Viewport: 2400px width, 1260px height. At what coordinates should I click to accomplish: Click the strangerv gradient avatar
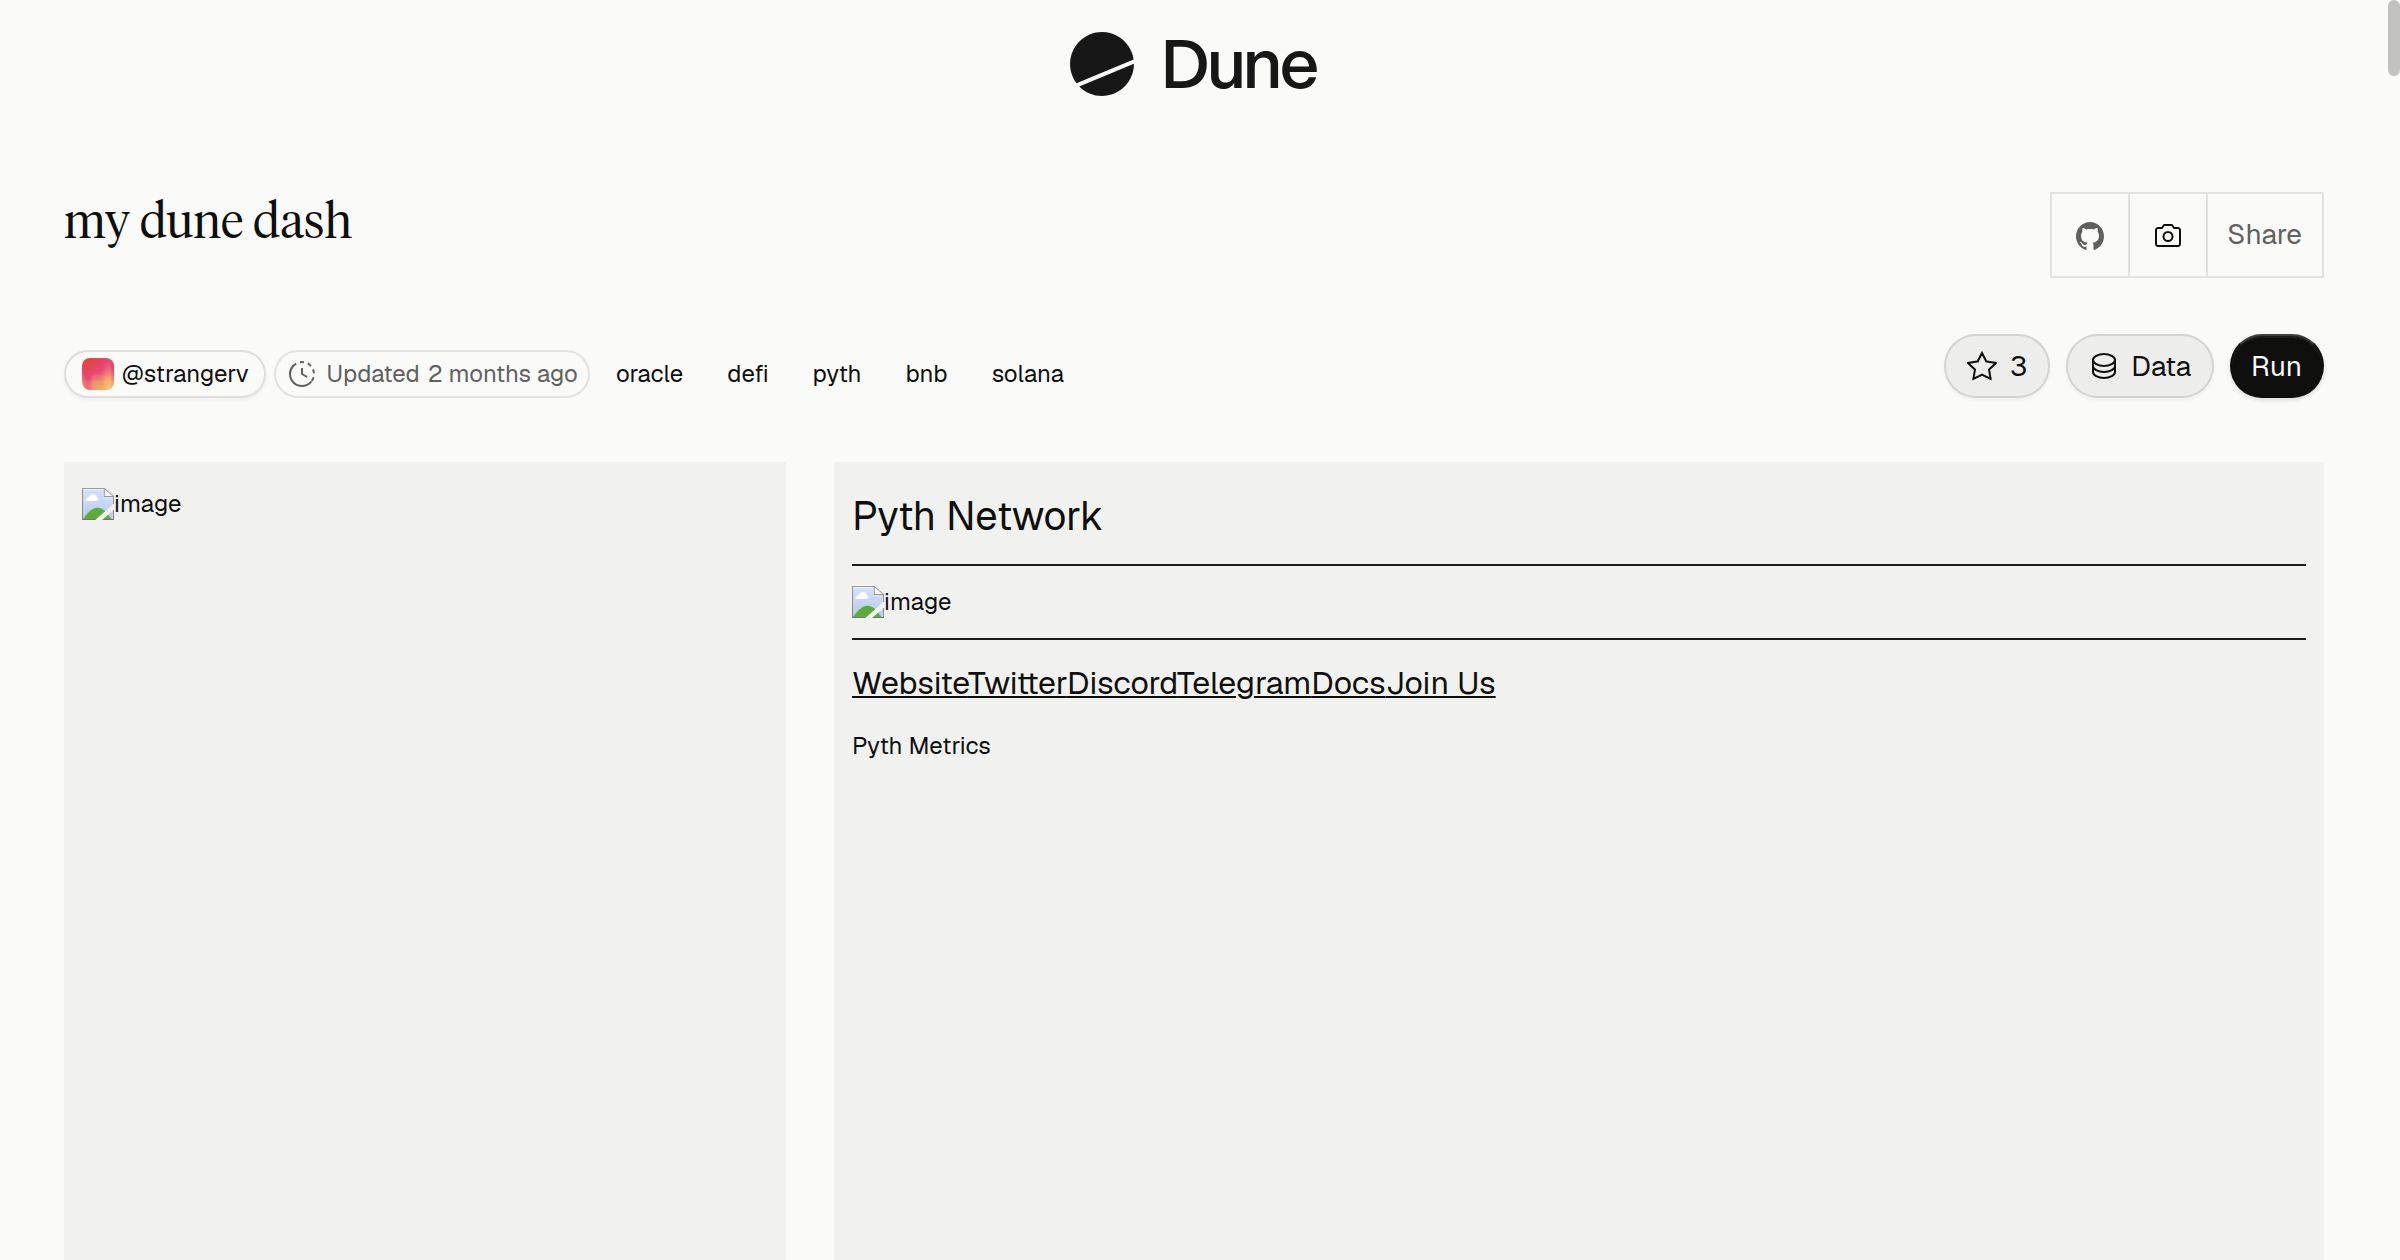click(97, 374)
